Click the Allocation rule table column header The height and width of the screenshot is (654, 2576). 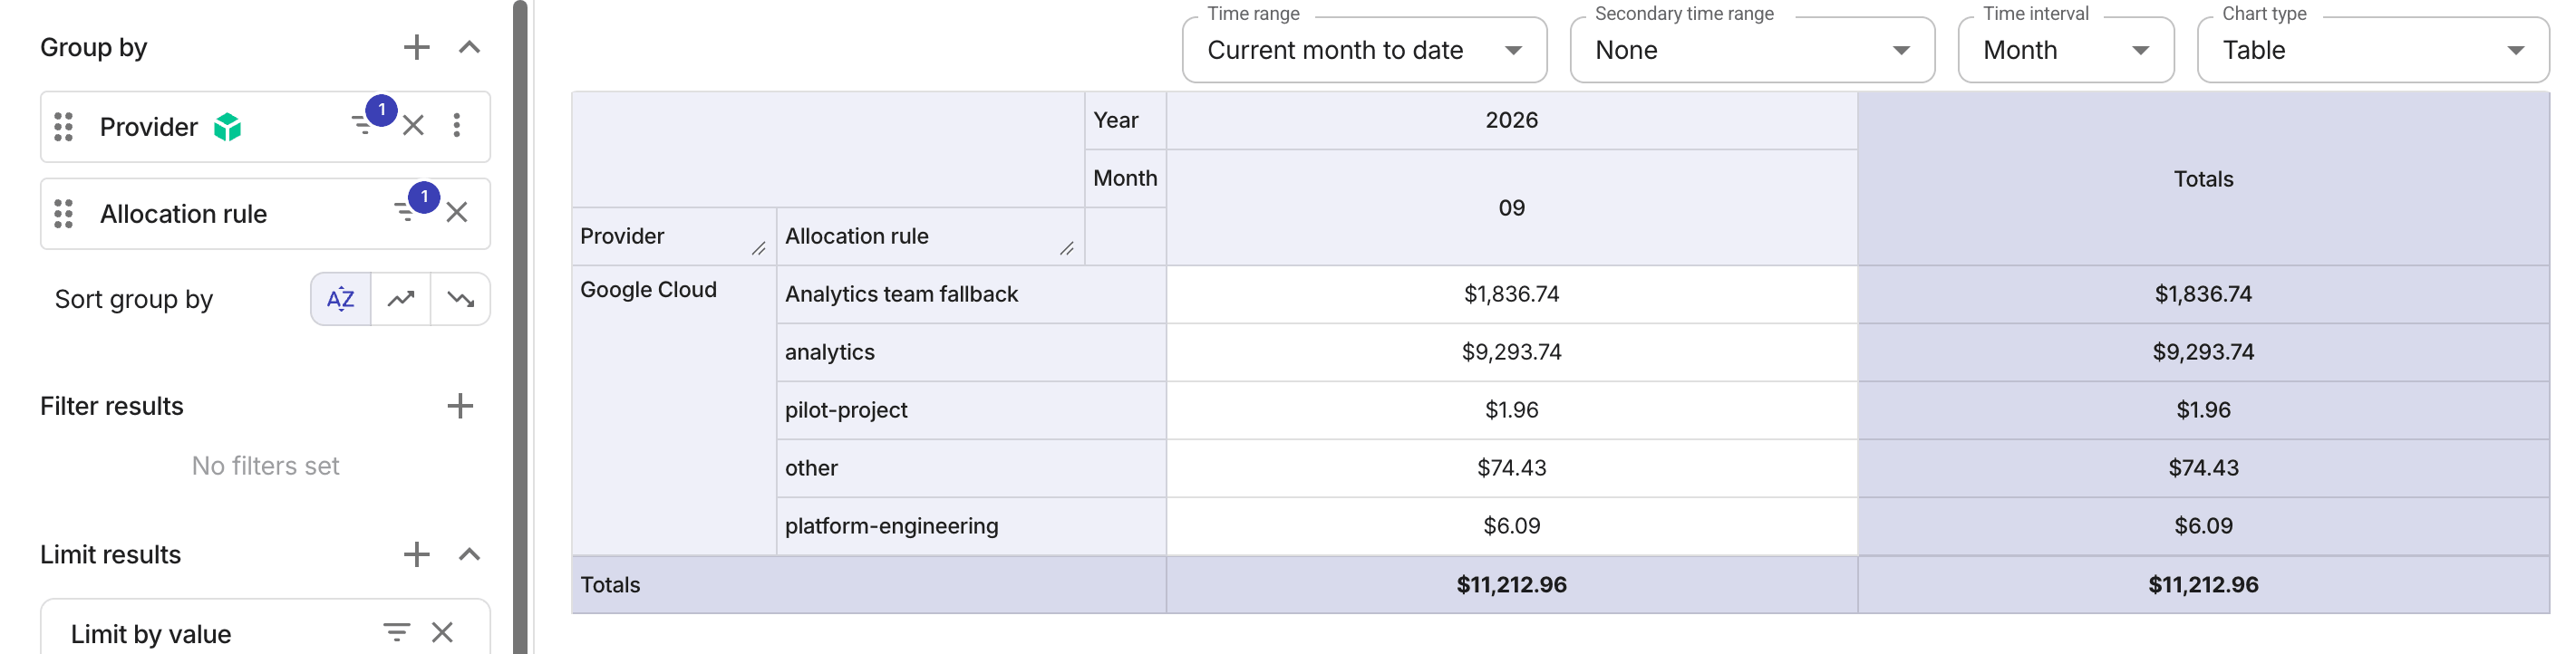coord(930,236)
